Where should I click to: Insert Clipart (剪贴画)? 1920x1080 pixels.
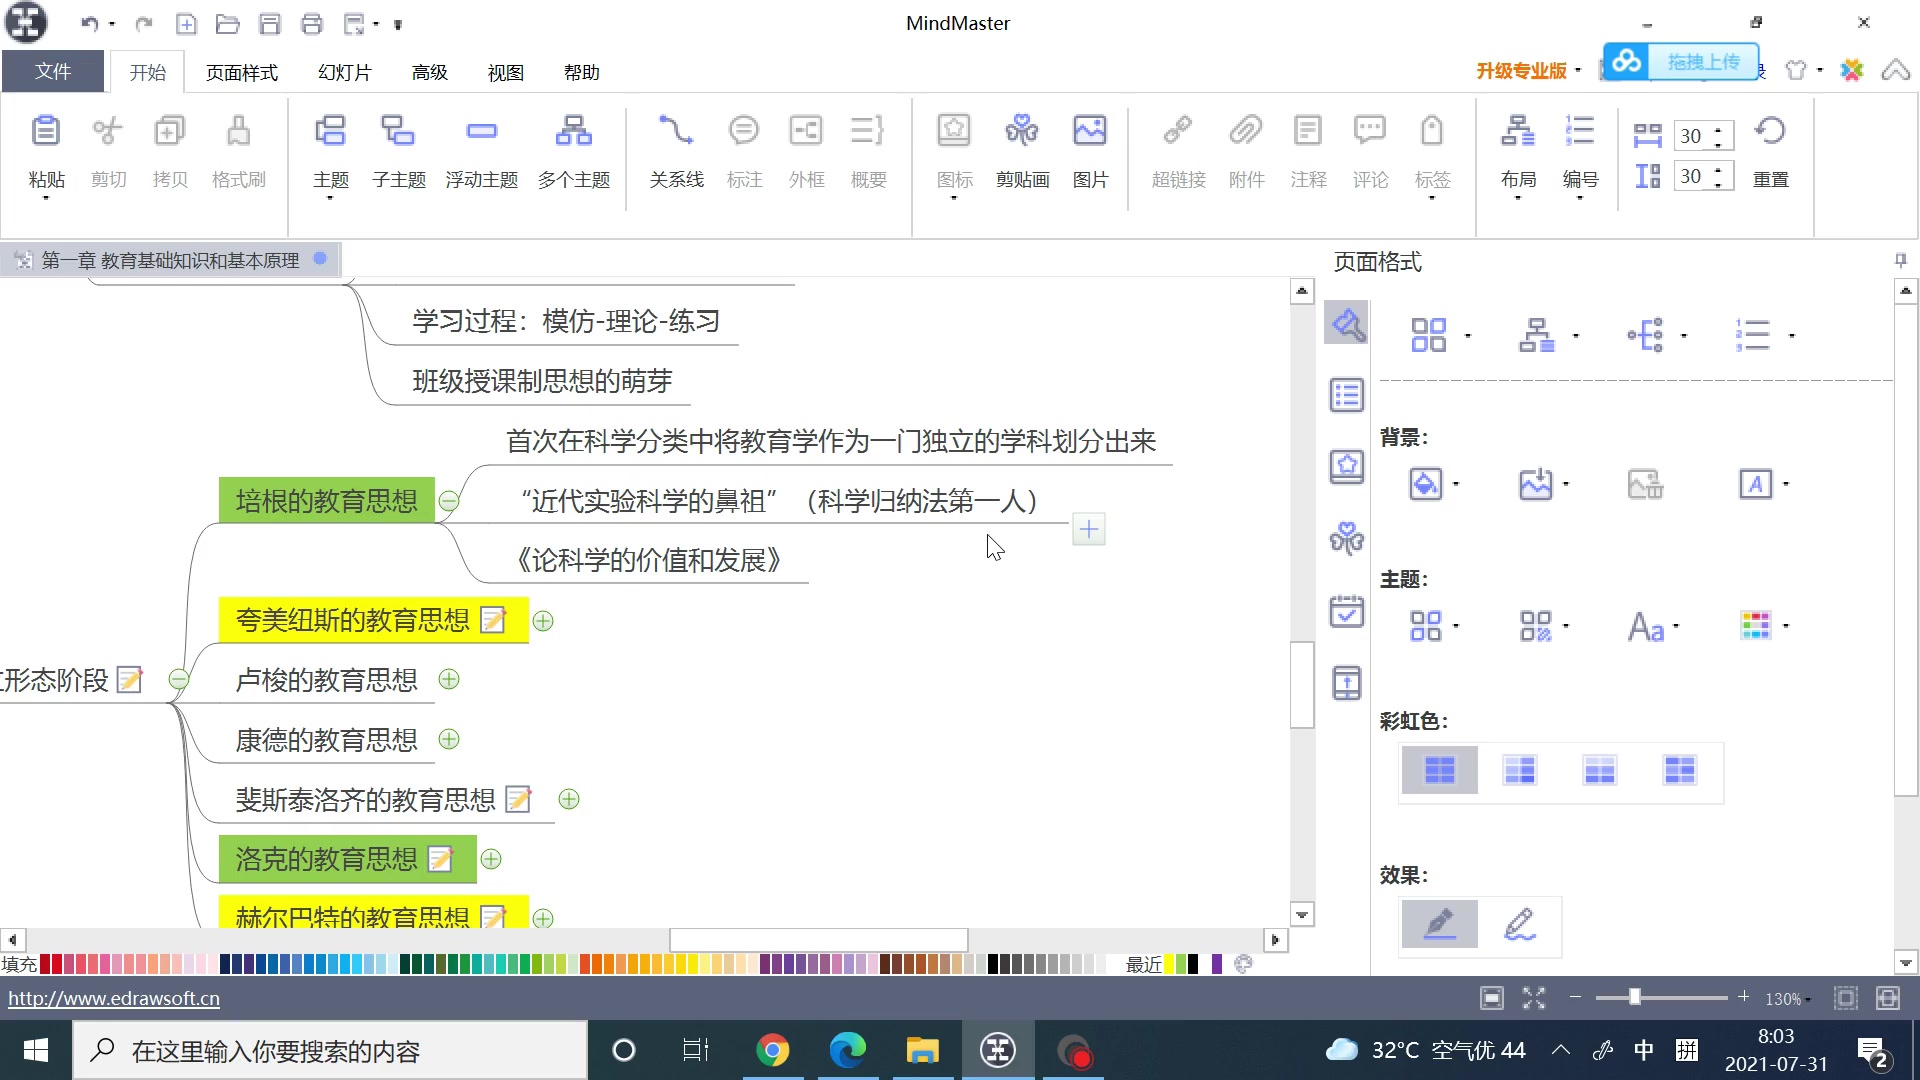click(x=1022, y=131)
